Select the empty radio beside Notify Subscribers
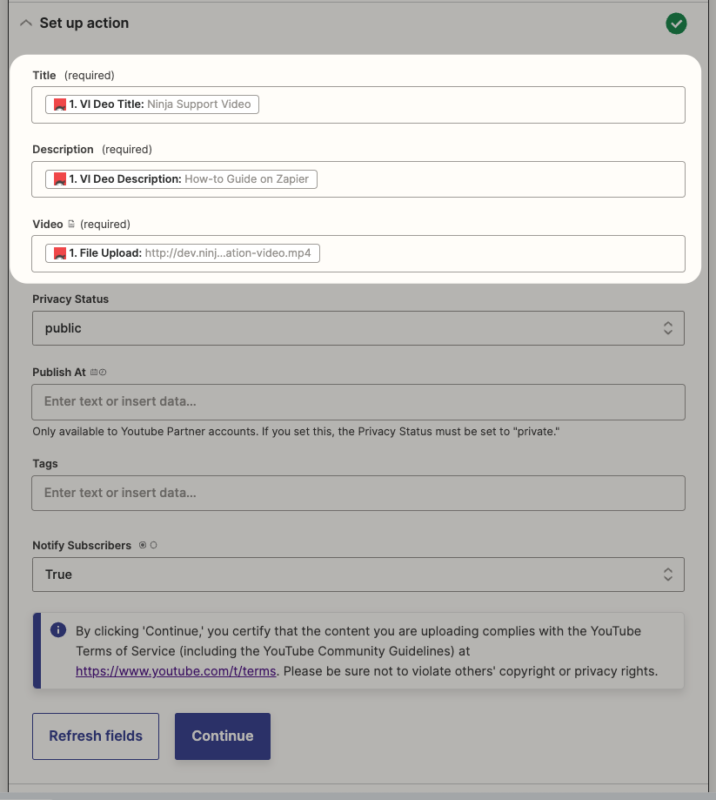 pyautogui.click(x=154, y=545)
